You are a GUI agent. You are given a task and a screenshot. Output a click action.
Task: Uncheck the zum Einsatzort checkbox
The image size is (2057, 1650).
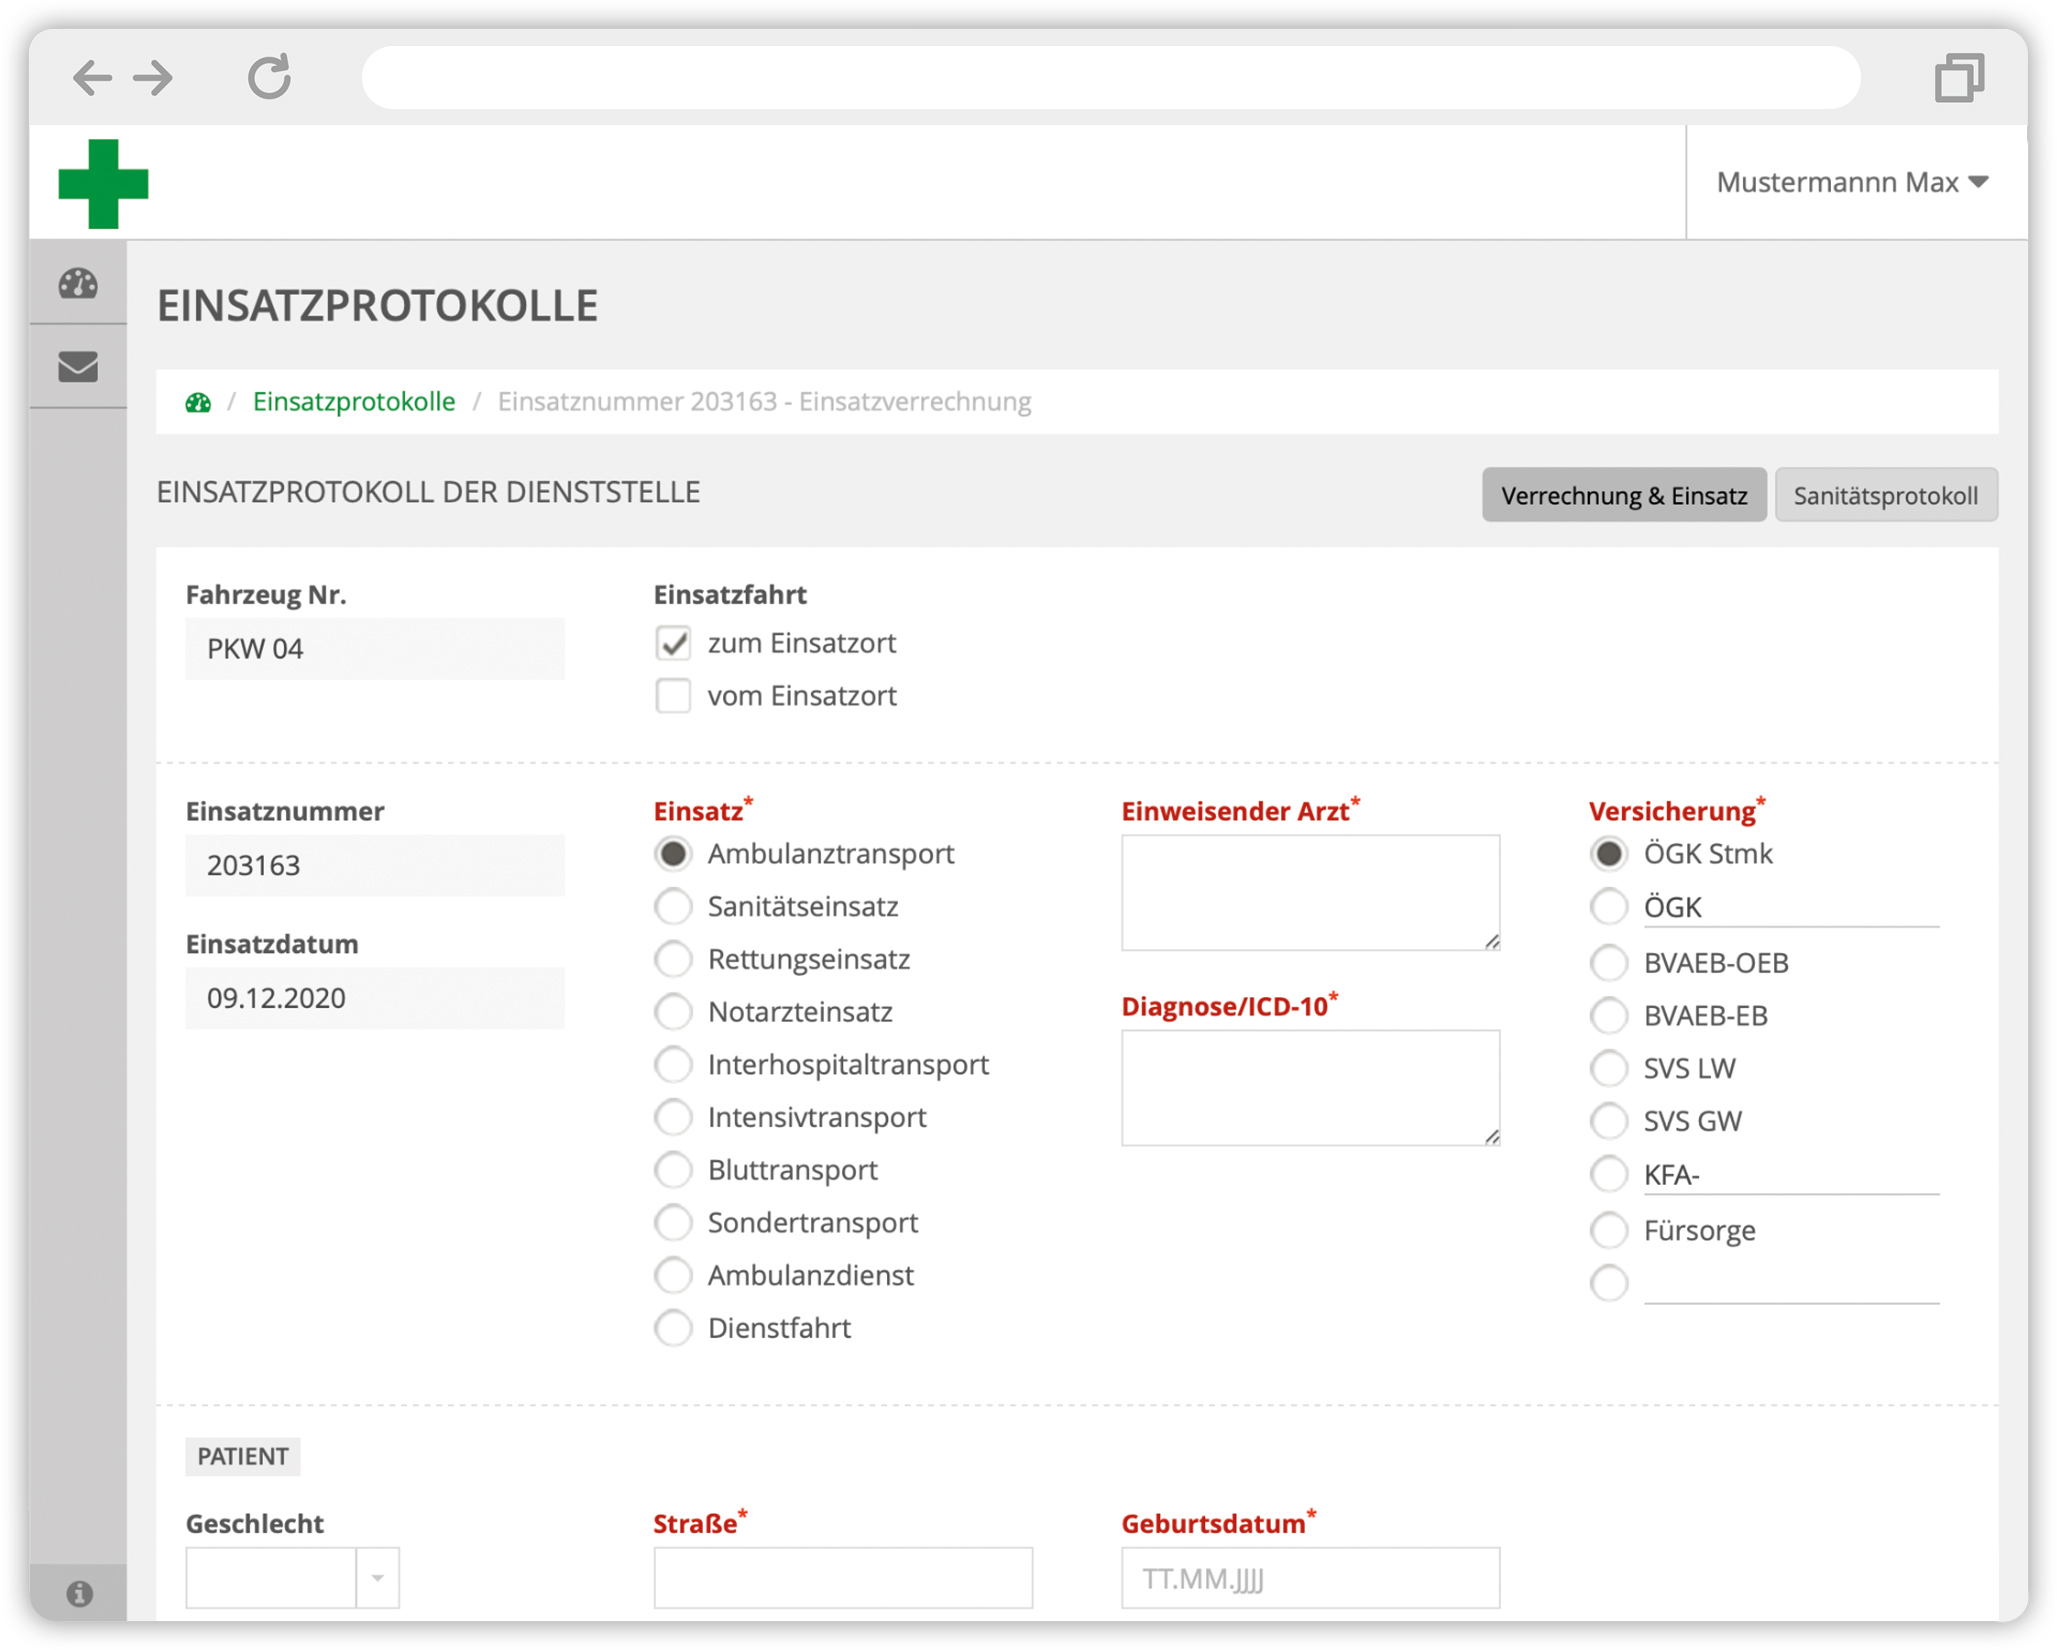673,643
